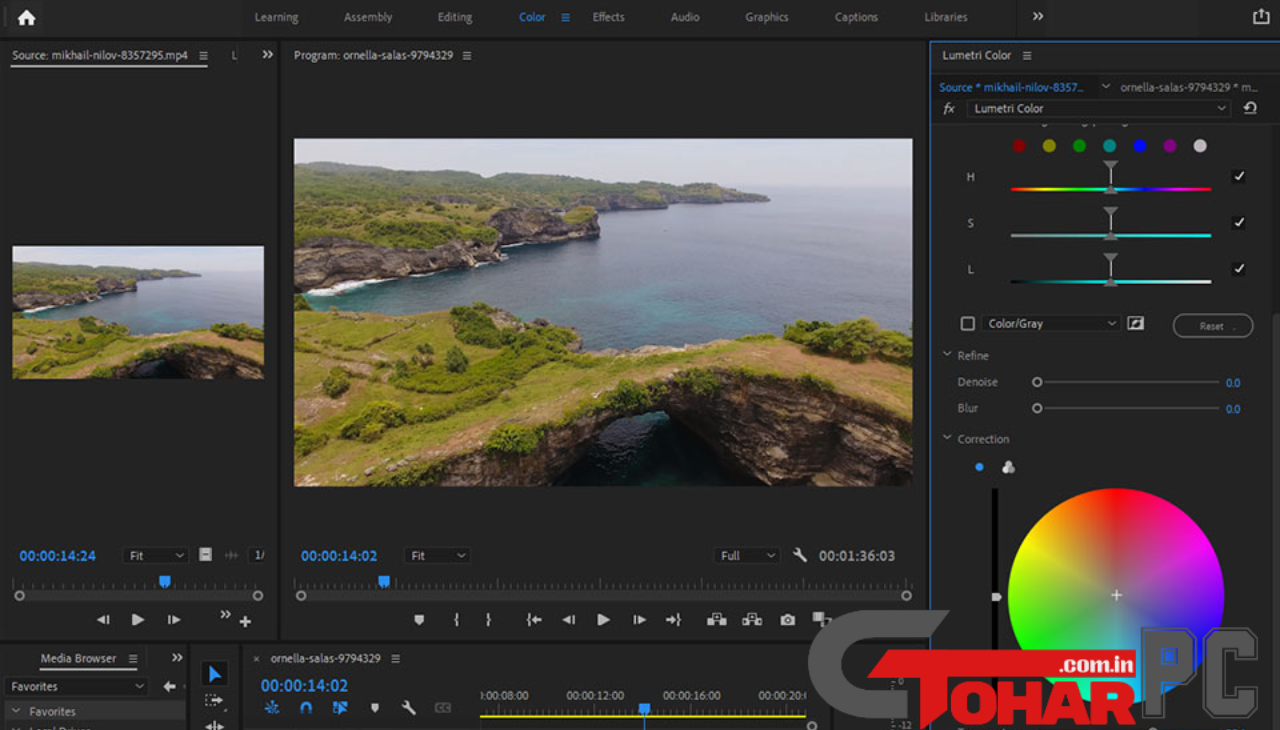Pick the red color swatch dot
1280x730 pixels.
pos(1019,146)
